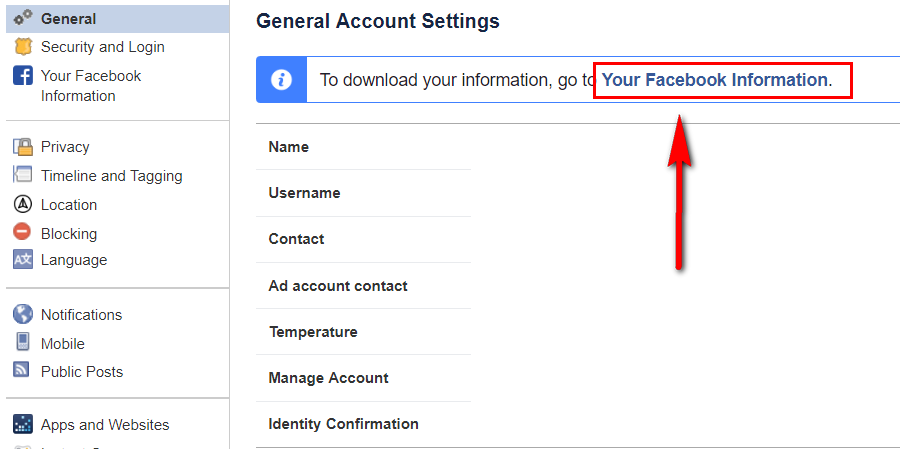Click the General gears icon
Screen dimensions: 900x449
pyautogui.click(x=23, y=18)
